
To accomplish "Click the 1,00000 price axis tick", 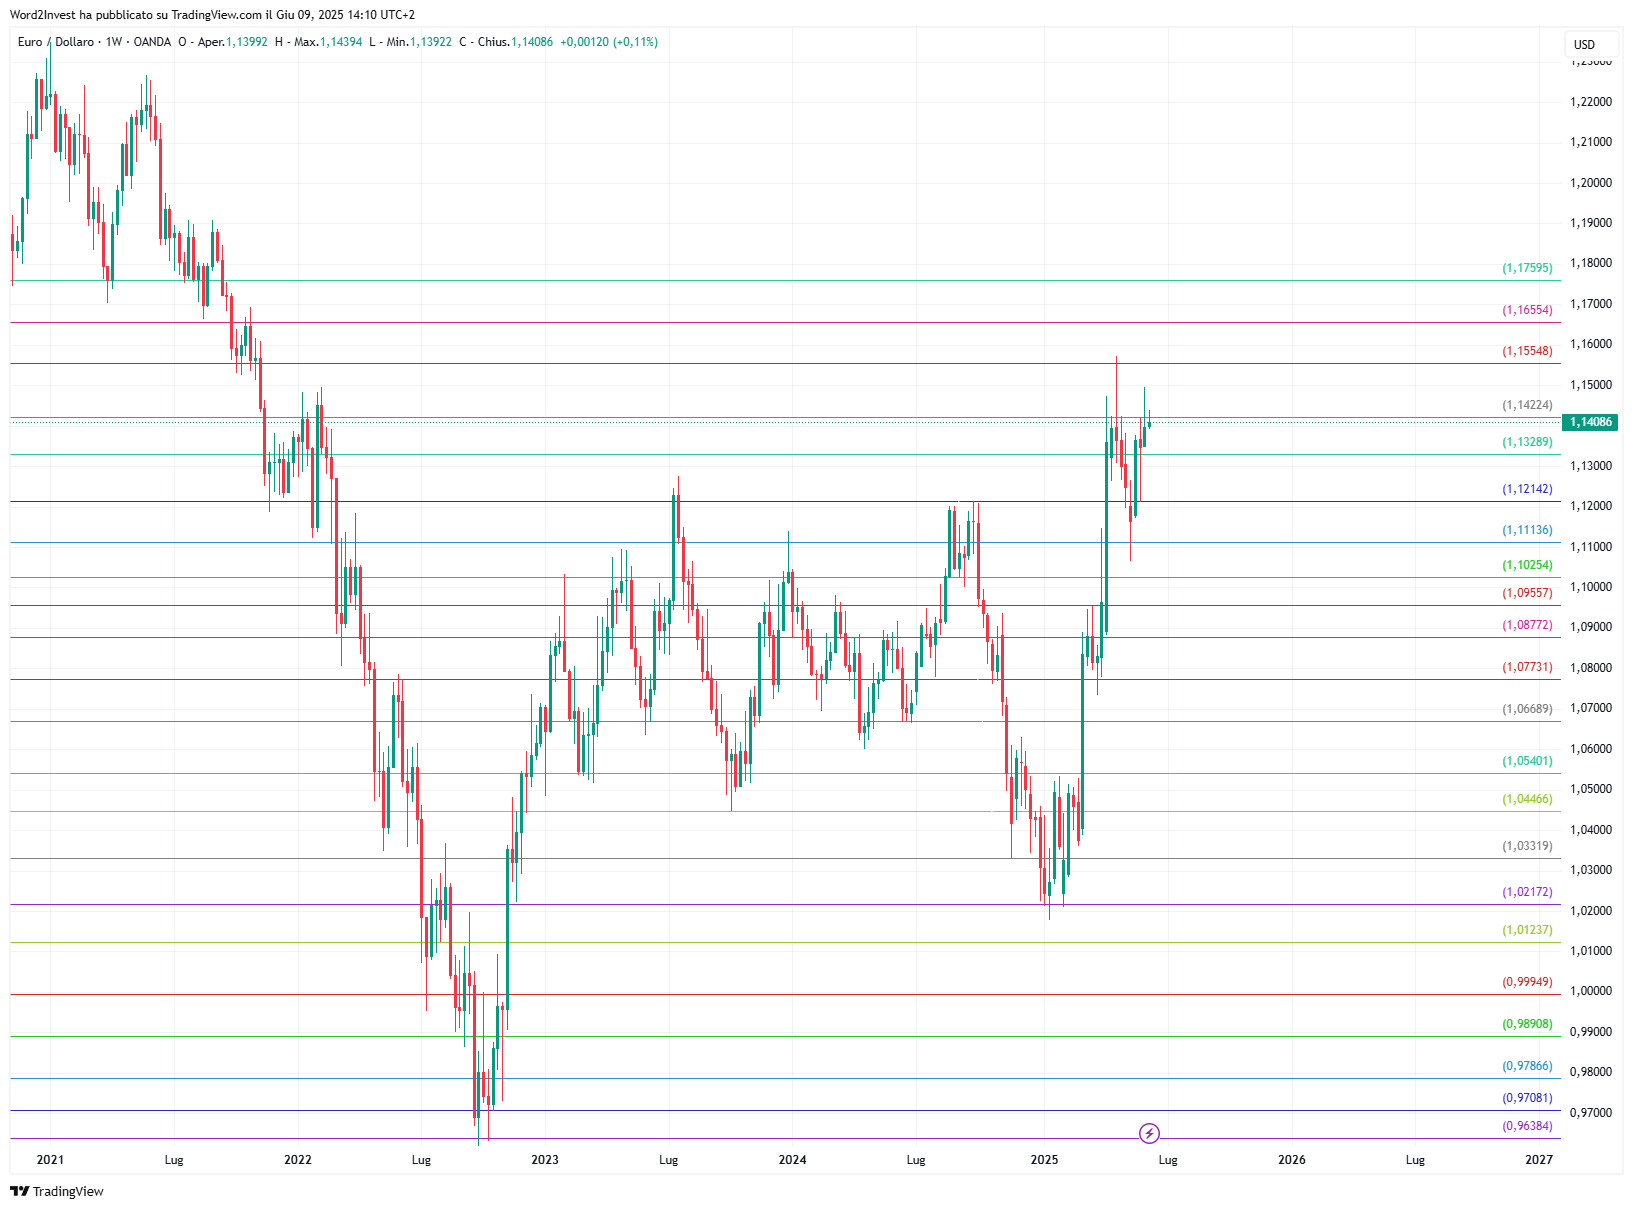I will [1591, 991].
